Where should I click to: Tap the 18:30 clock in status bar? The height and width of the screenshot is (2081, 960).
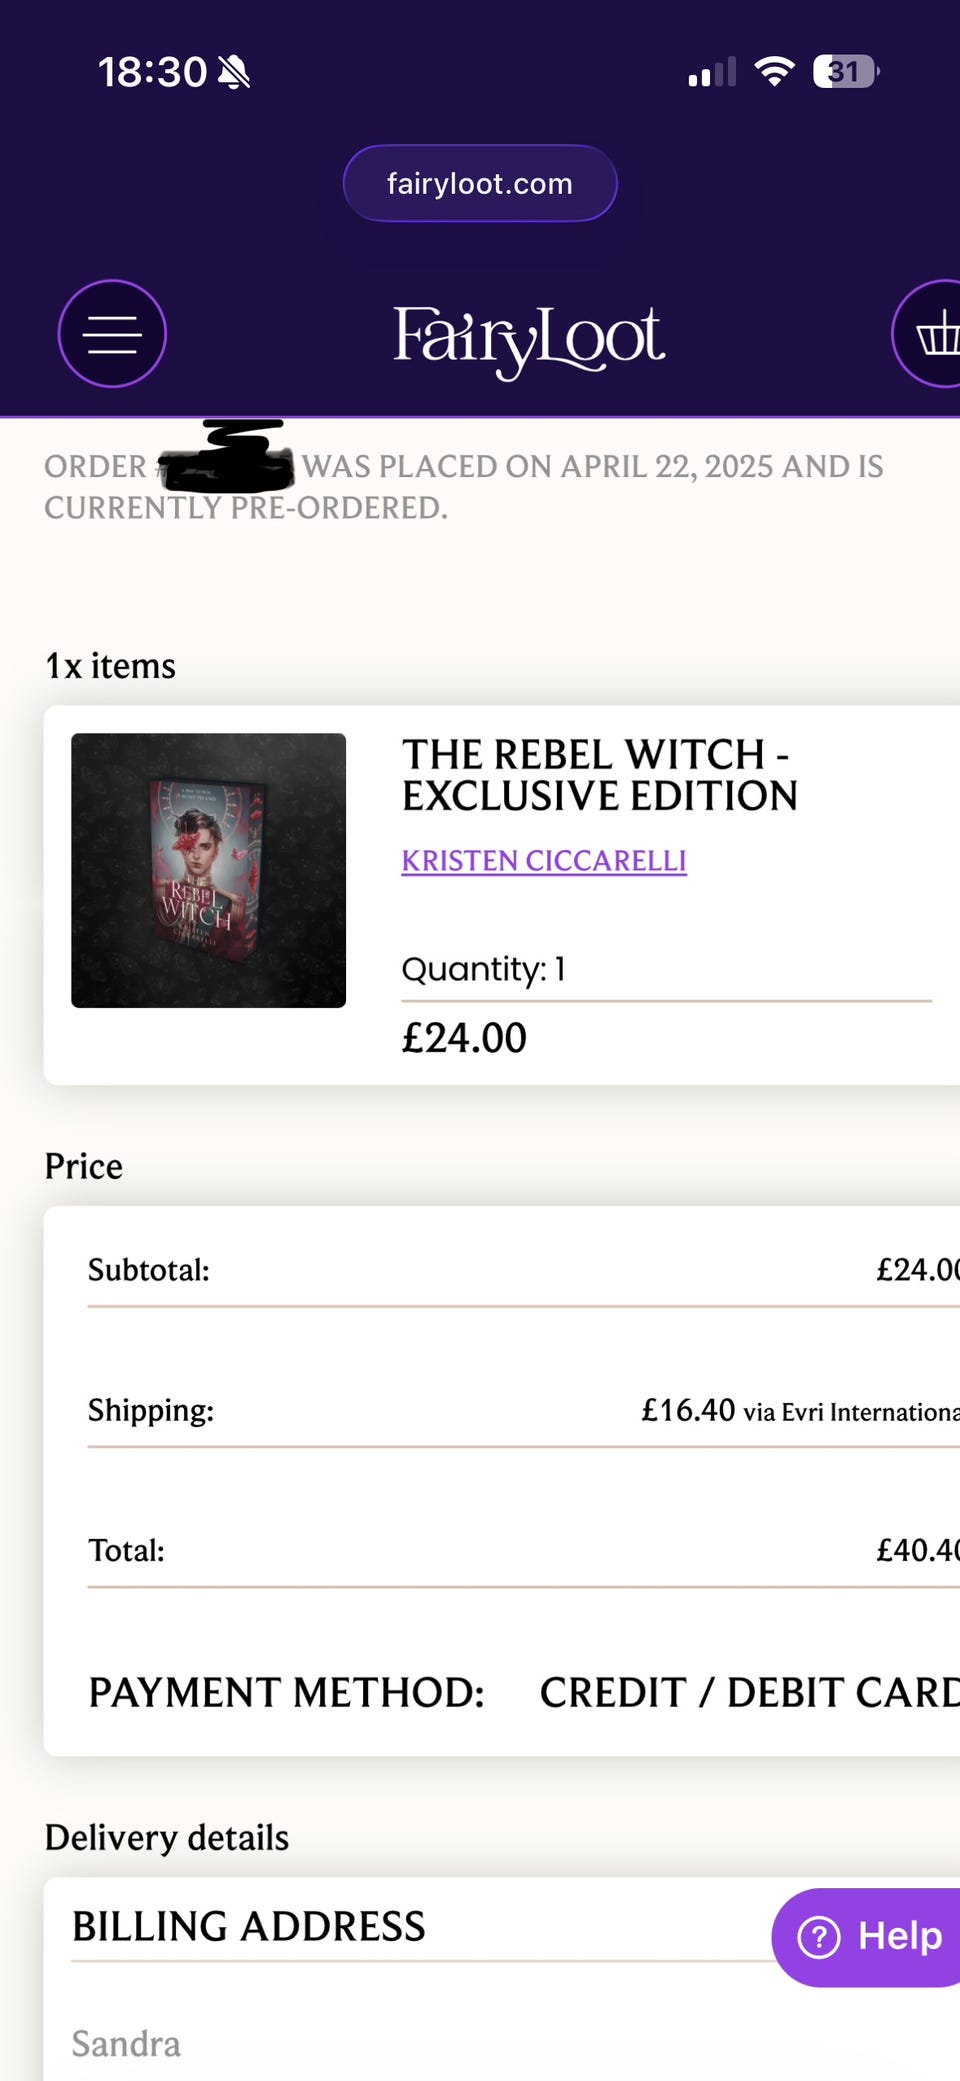pyautogui.click(x=152, y=72)
